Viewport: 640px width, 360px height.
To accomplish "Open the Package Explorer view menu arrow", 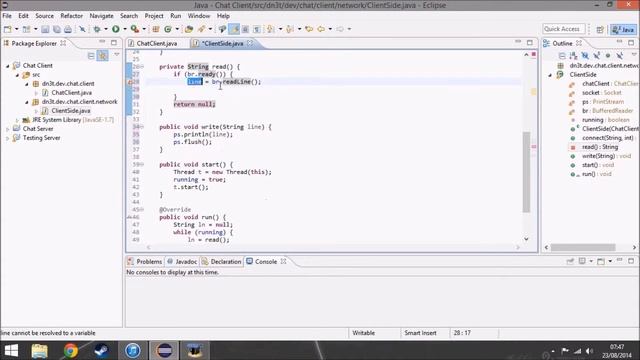I will tap(117, 55).
